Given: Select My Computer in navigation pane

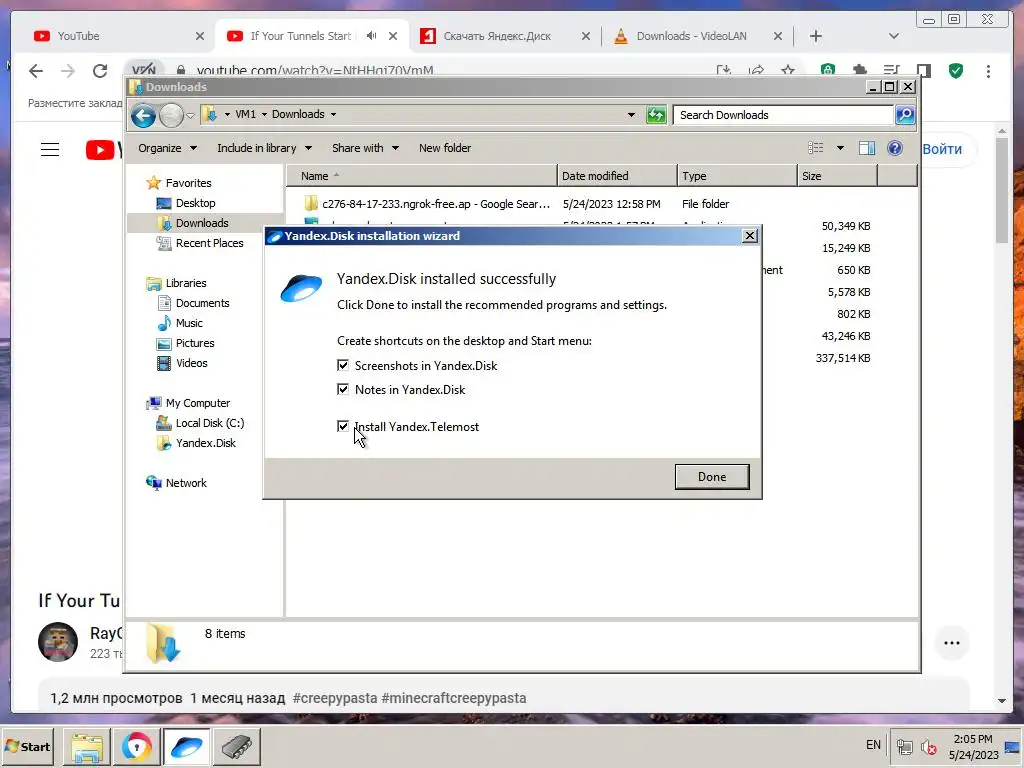Looking at the screenshot, I should tap(197, 403).
